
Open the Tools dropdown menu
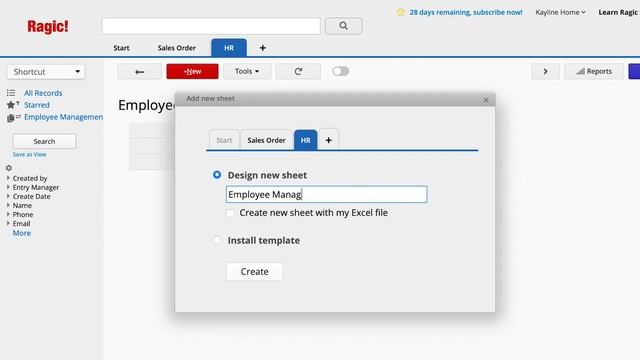(247, 71)
